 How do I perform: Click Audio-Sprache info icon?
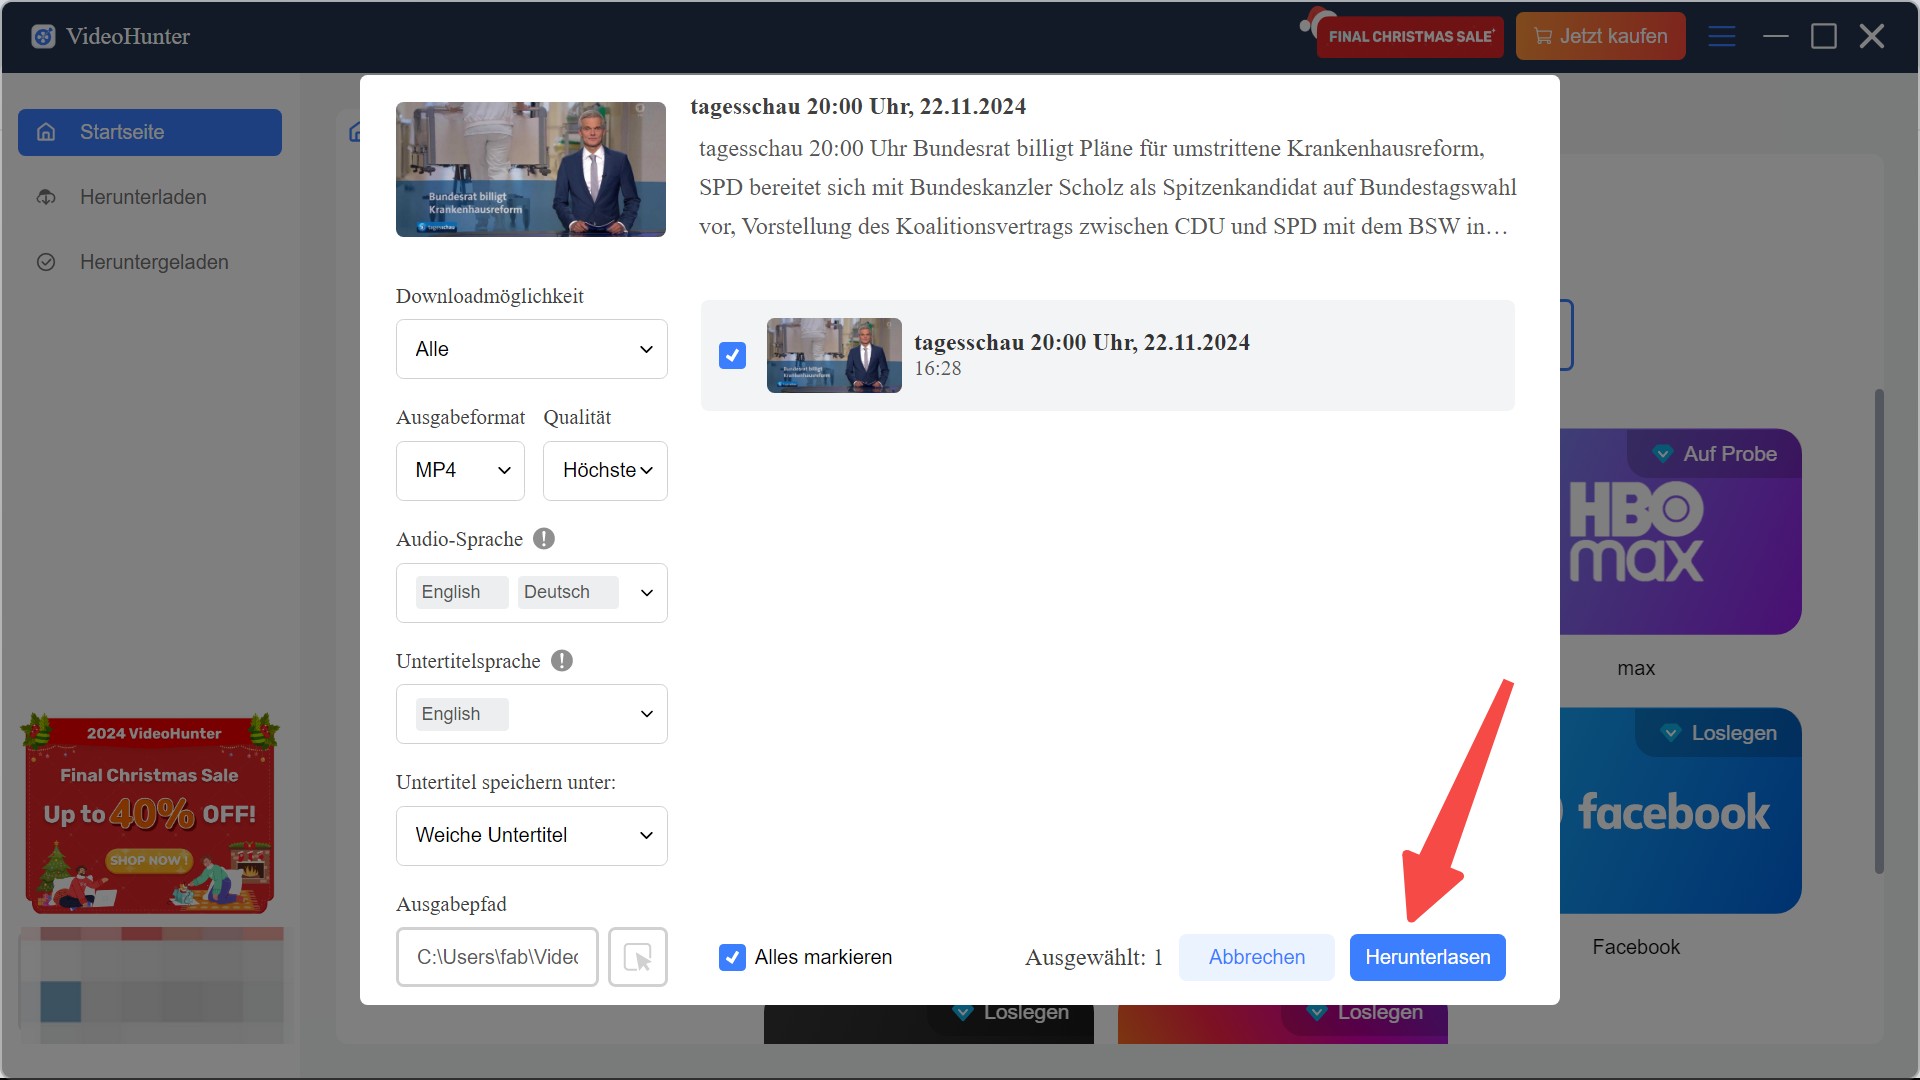click(544, 539)
